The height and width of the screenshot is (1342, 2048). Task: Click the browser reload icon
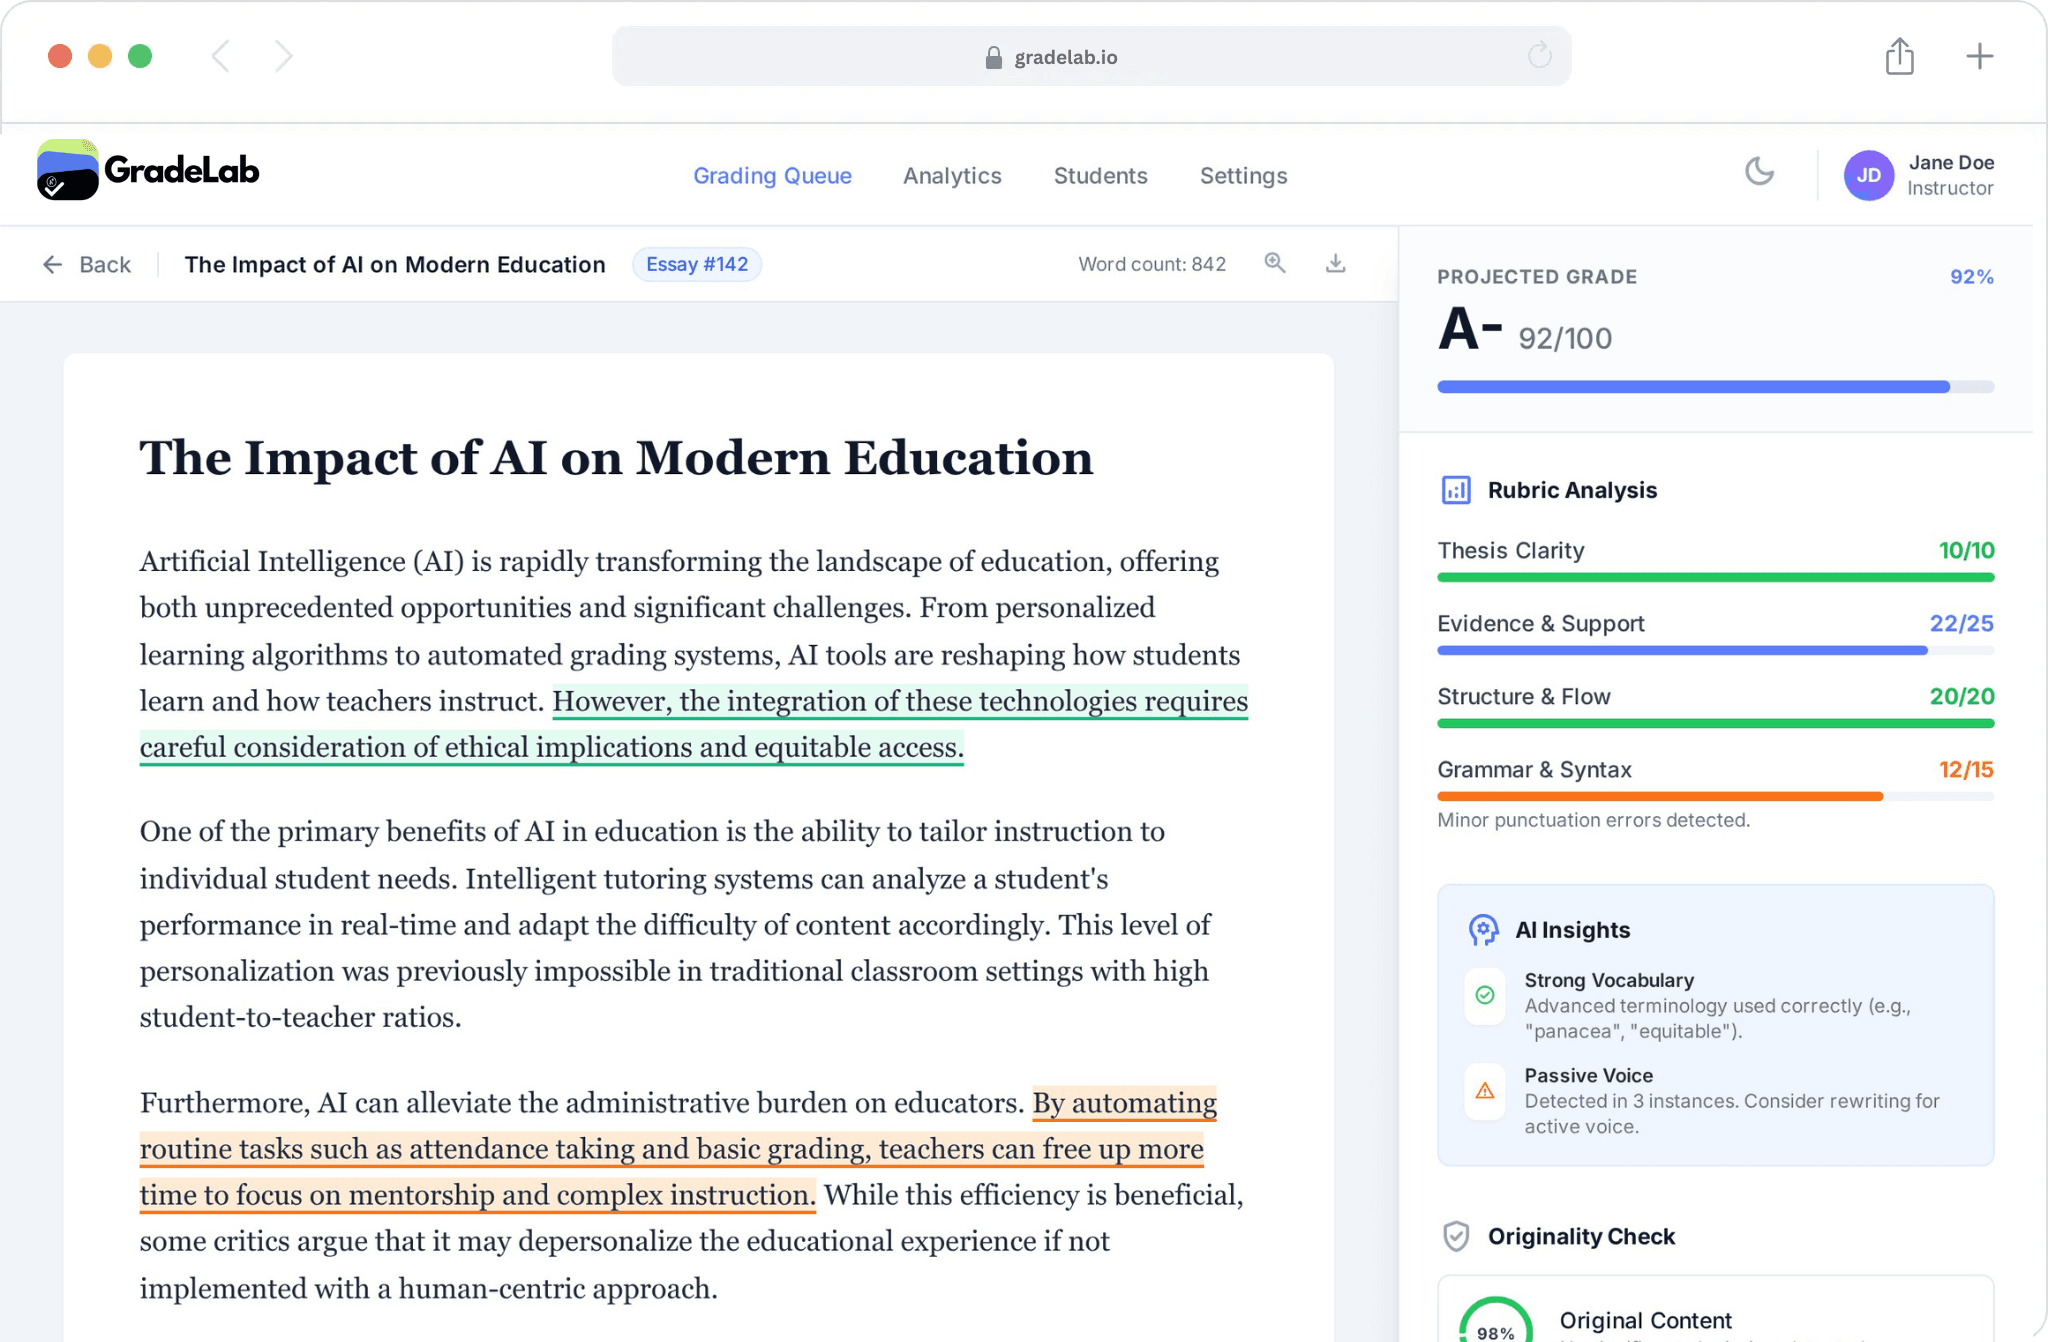tap(1539, 55)
